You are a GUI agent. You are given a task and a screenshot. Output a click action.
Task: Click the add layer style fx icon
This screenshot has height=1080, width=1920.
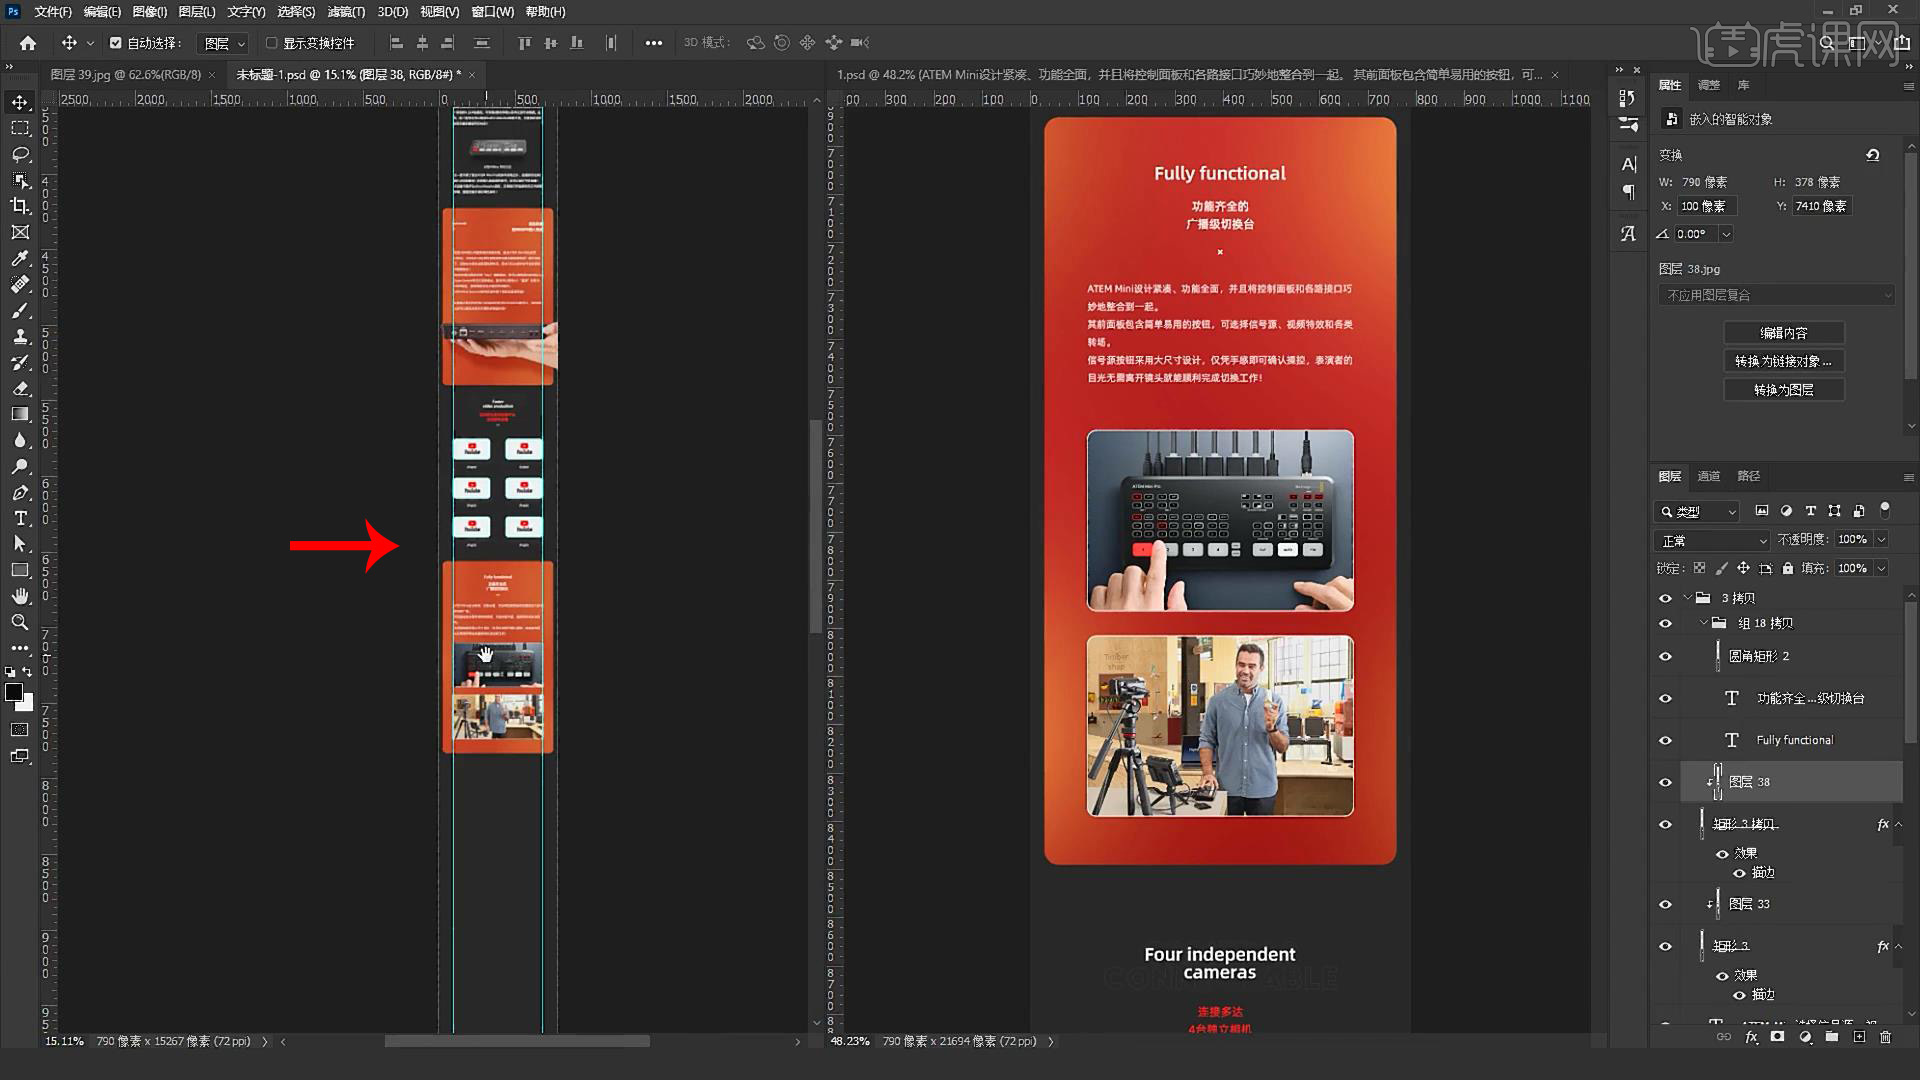(x=1751, y=1038)
